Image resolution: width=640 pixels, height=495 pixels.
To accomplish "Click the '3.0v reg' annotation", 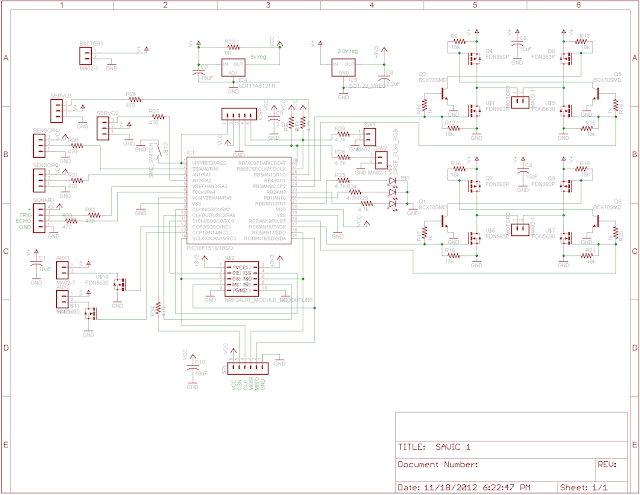I will [x=348, y=51].
